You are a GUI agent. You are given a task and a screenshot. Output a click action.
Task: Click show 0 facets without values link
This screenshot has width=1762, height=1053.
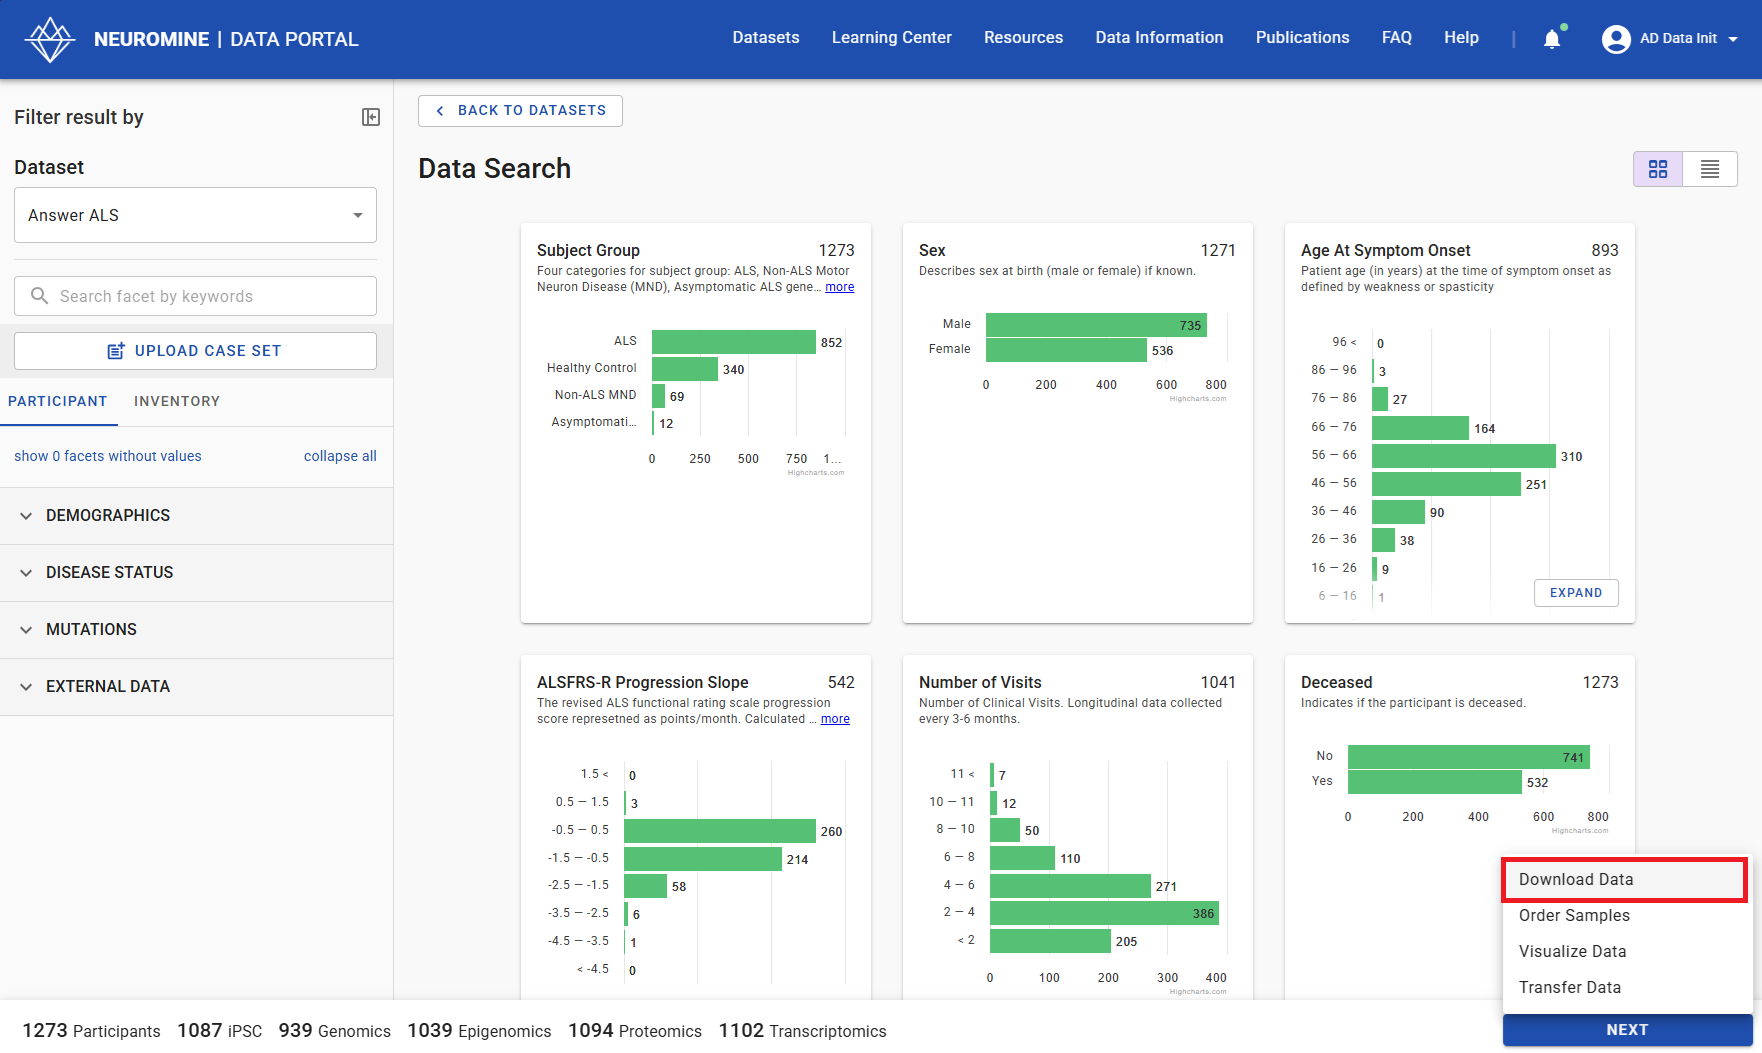tap(108, 456)
